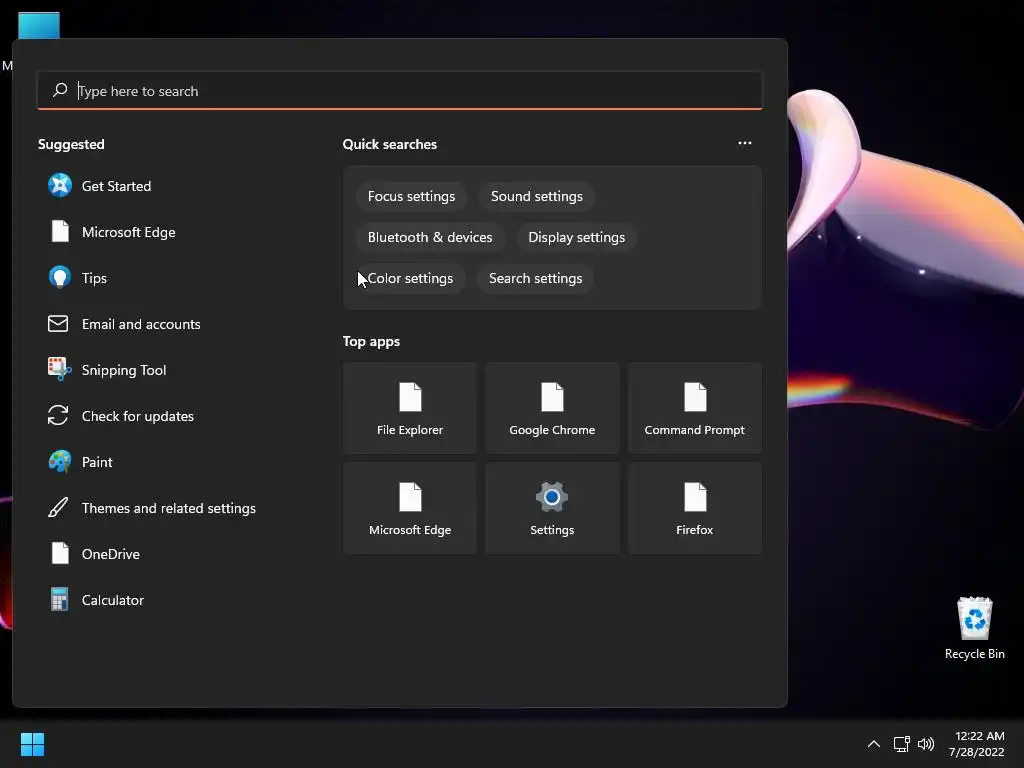The image size is (1024, 768).
Task: Choose Color settings quick search
Action: (410, 278)
